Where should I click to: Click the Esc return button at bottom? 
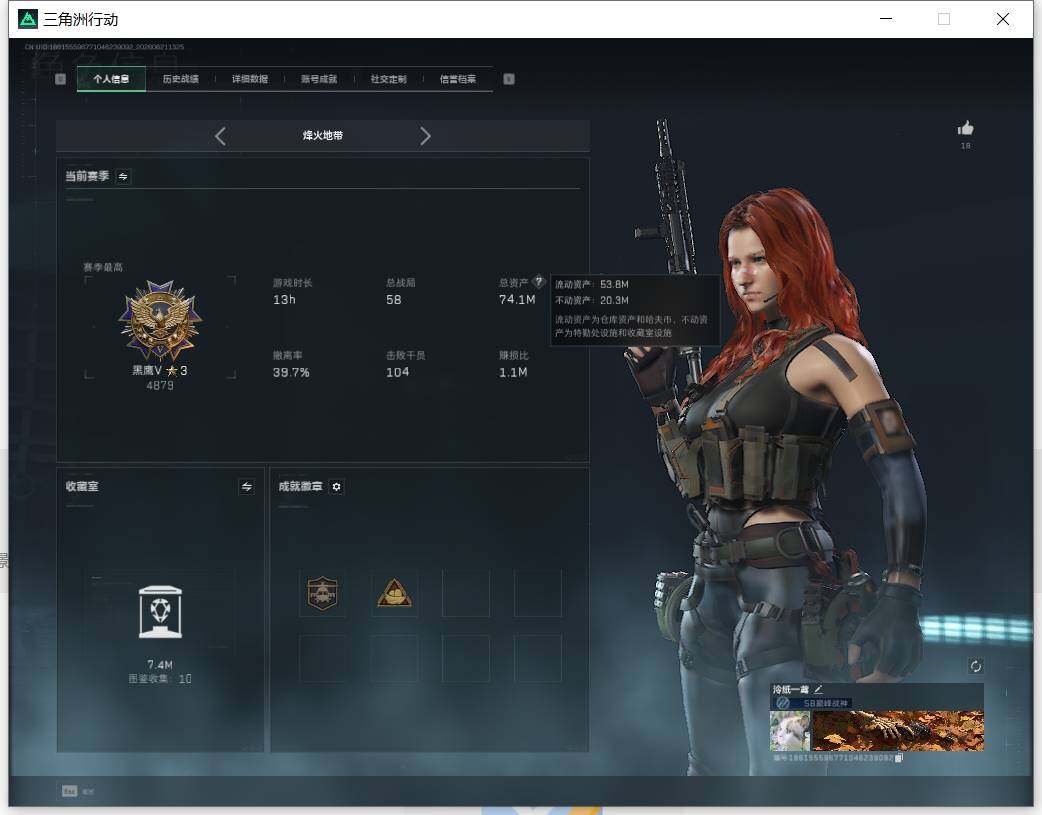pyautogui.click(x=78, y=791)
